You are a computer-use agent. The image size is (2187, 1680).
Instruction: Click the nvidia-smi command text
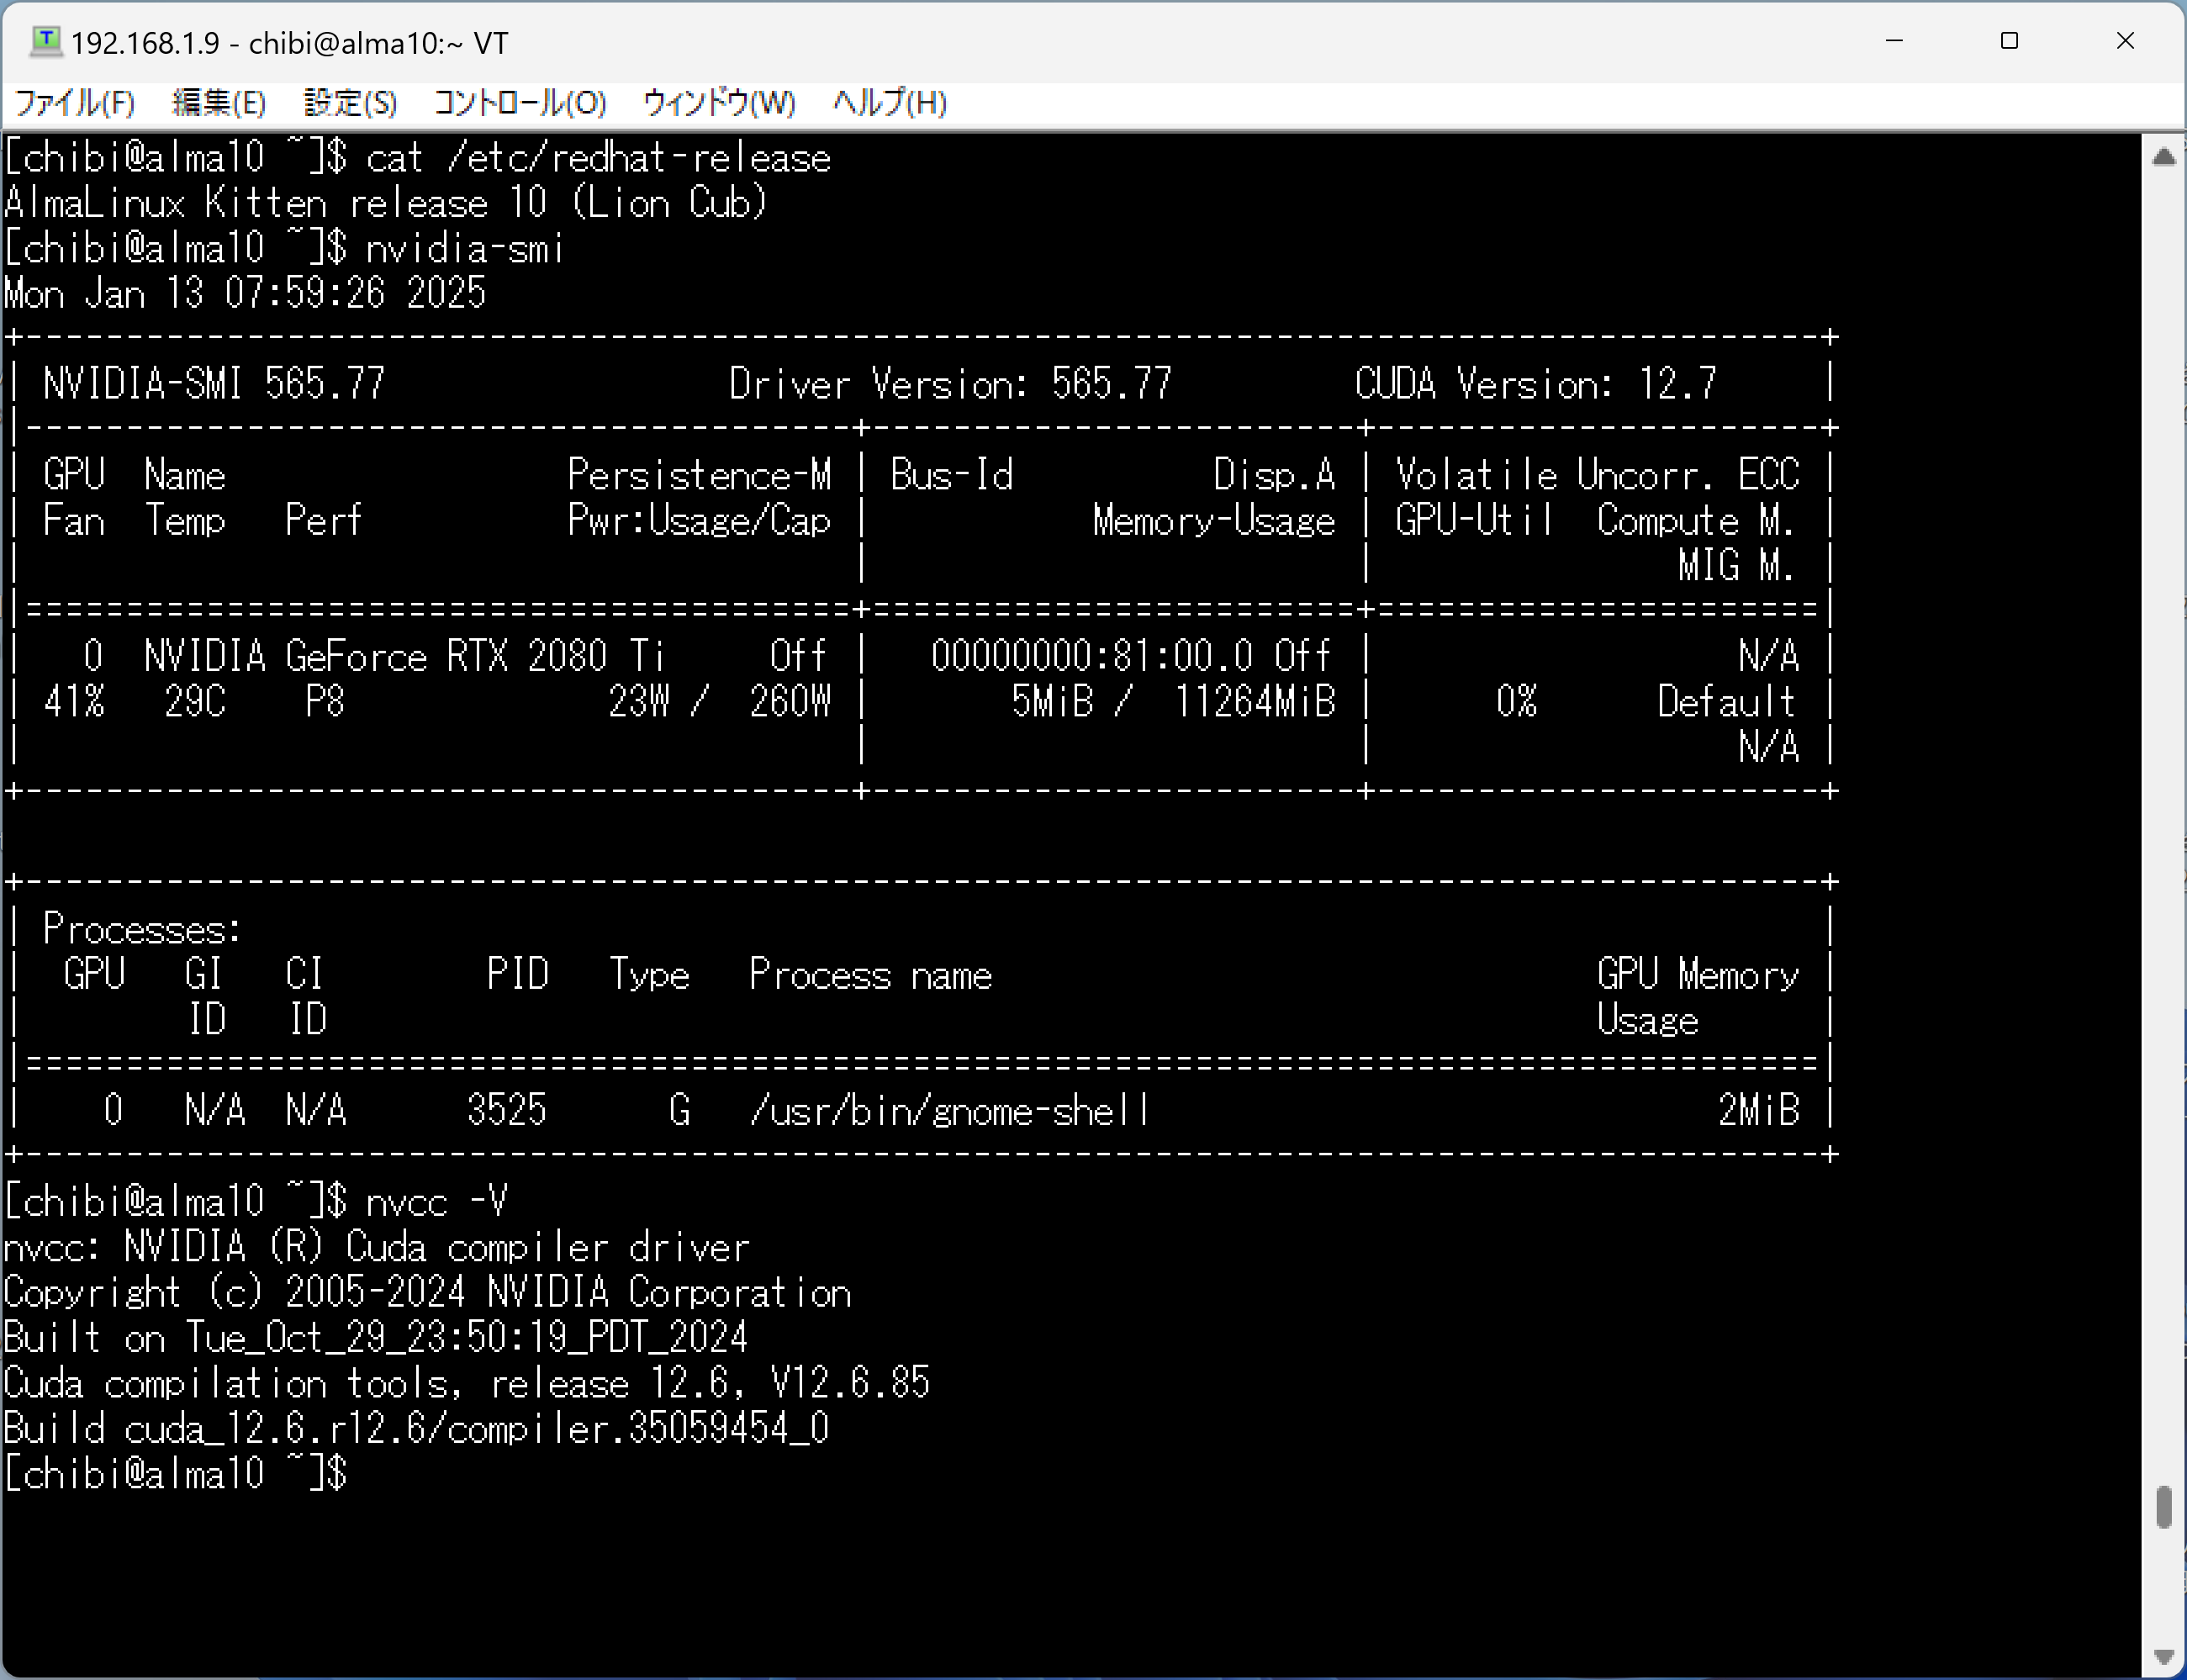[x=464, y=249]
